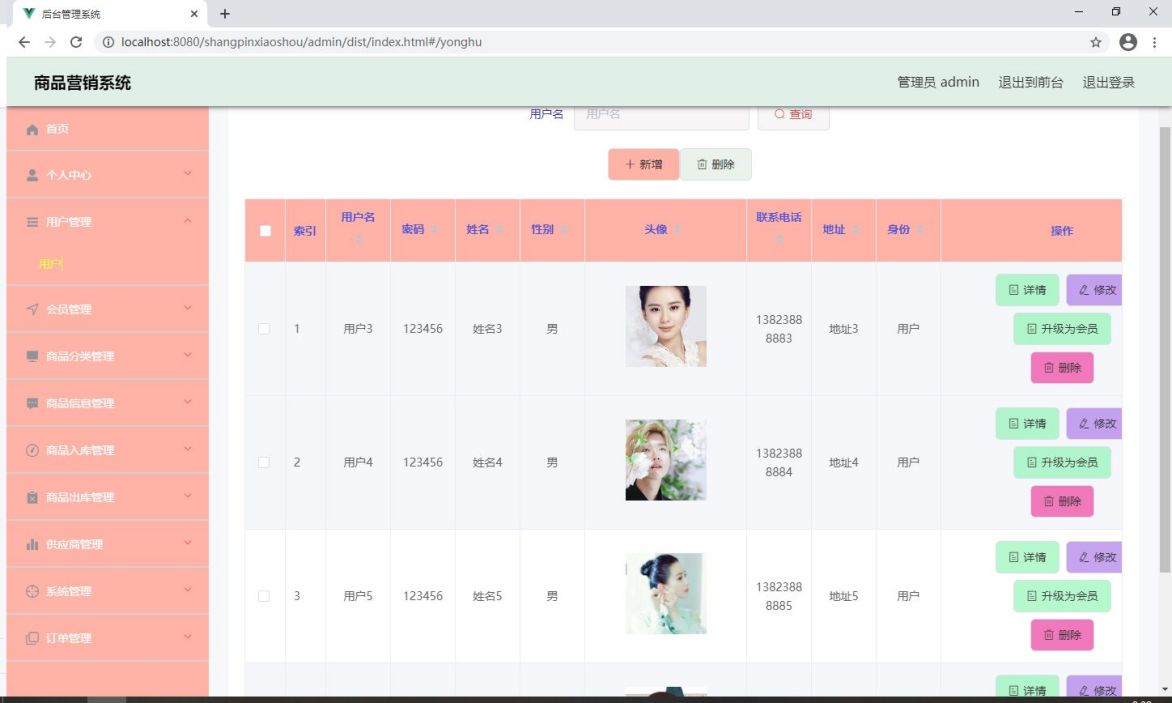Click the 姓名5 name cell
Screen dimensions: 1172x703
coord(487,596)
